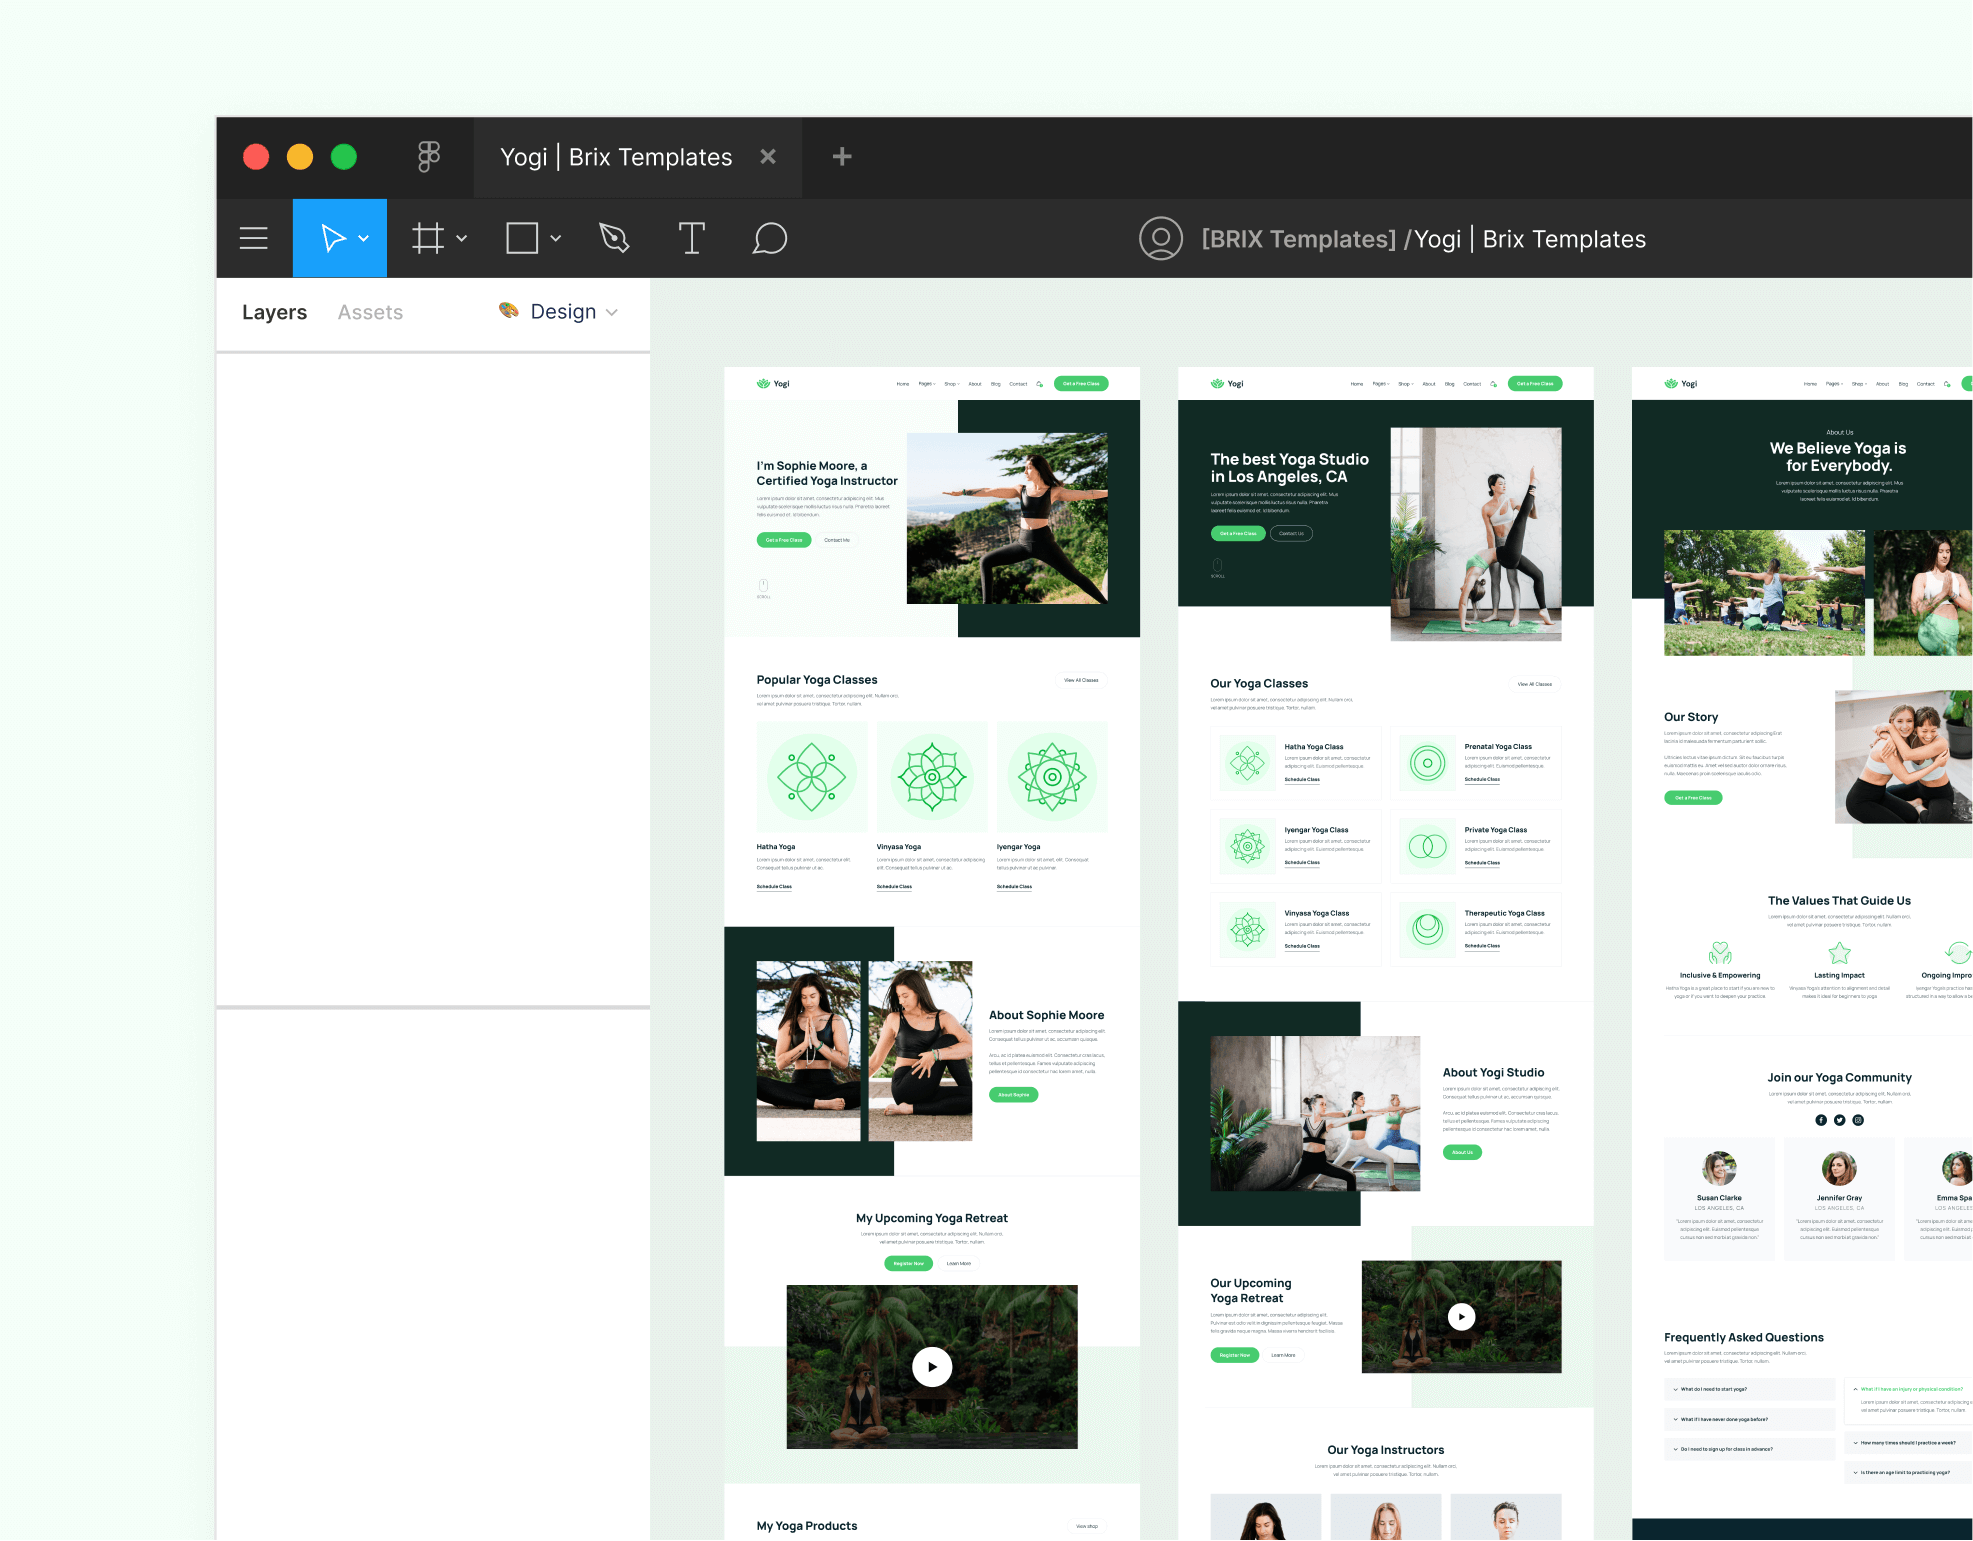Click the Vinyasa Yoga Class icon
1973x1541 pixels.
pyautogui.click(x=1247, y=930)
